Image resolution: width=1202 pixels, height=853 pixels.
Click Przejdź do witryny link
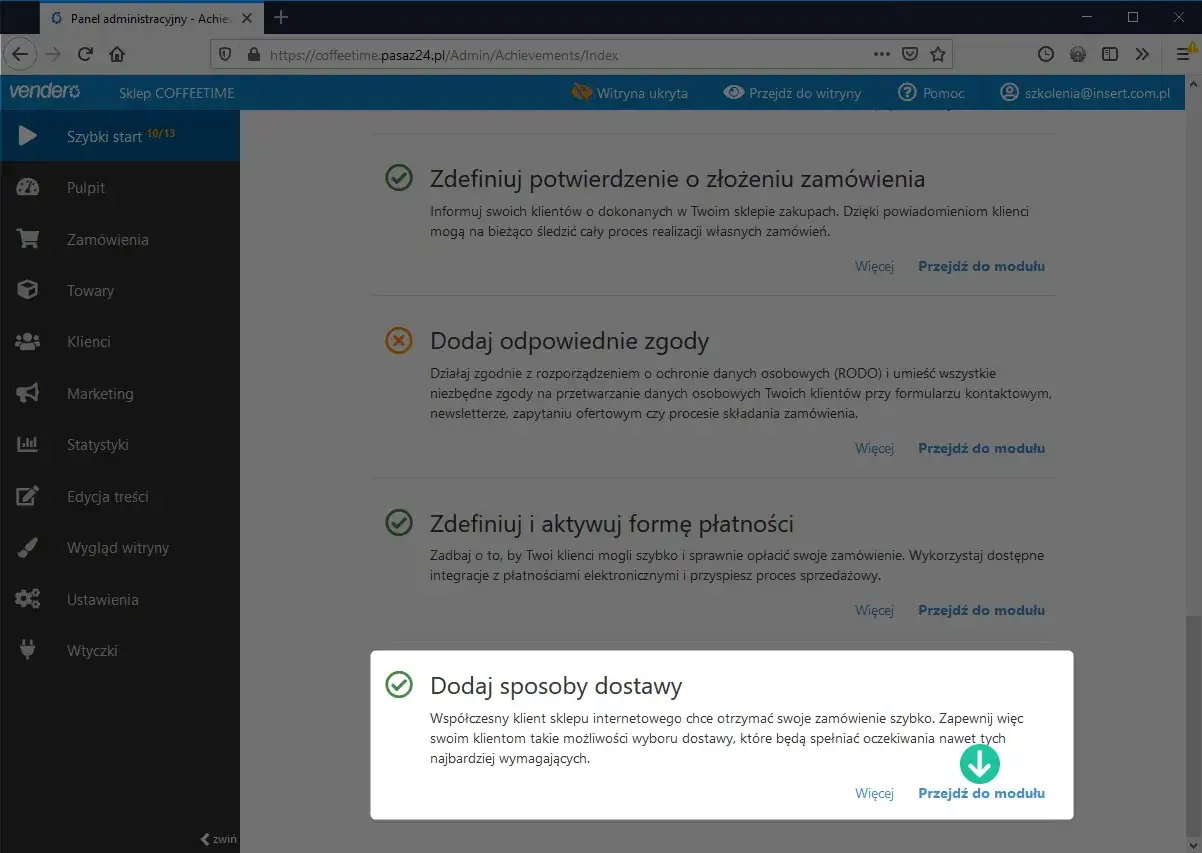(x=793, y=93)
